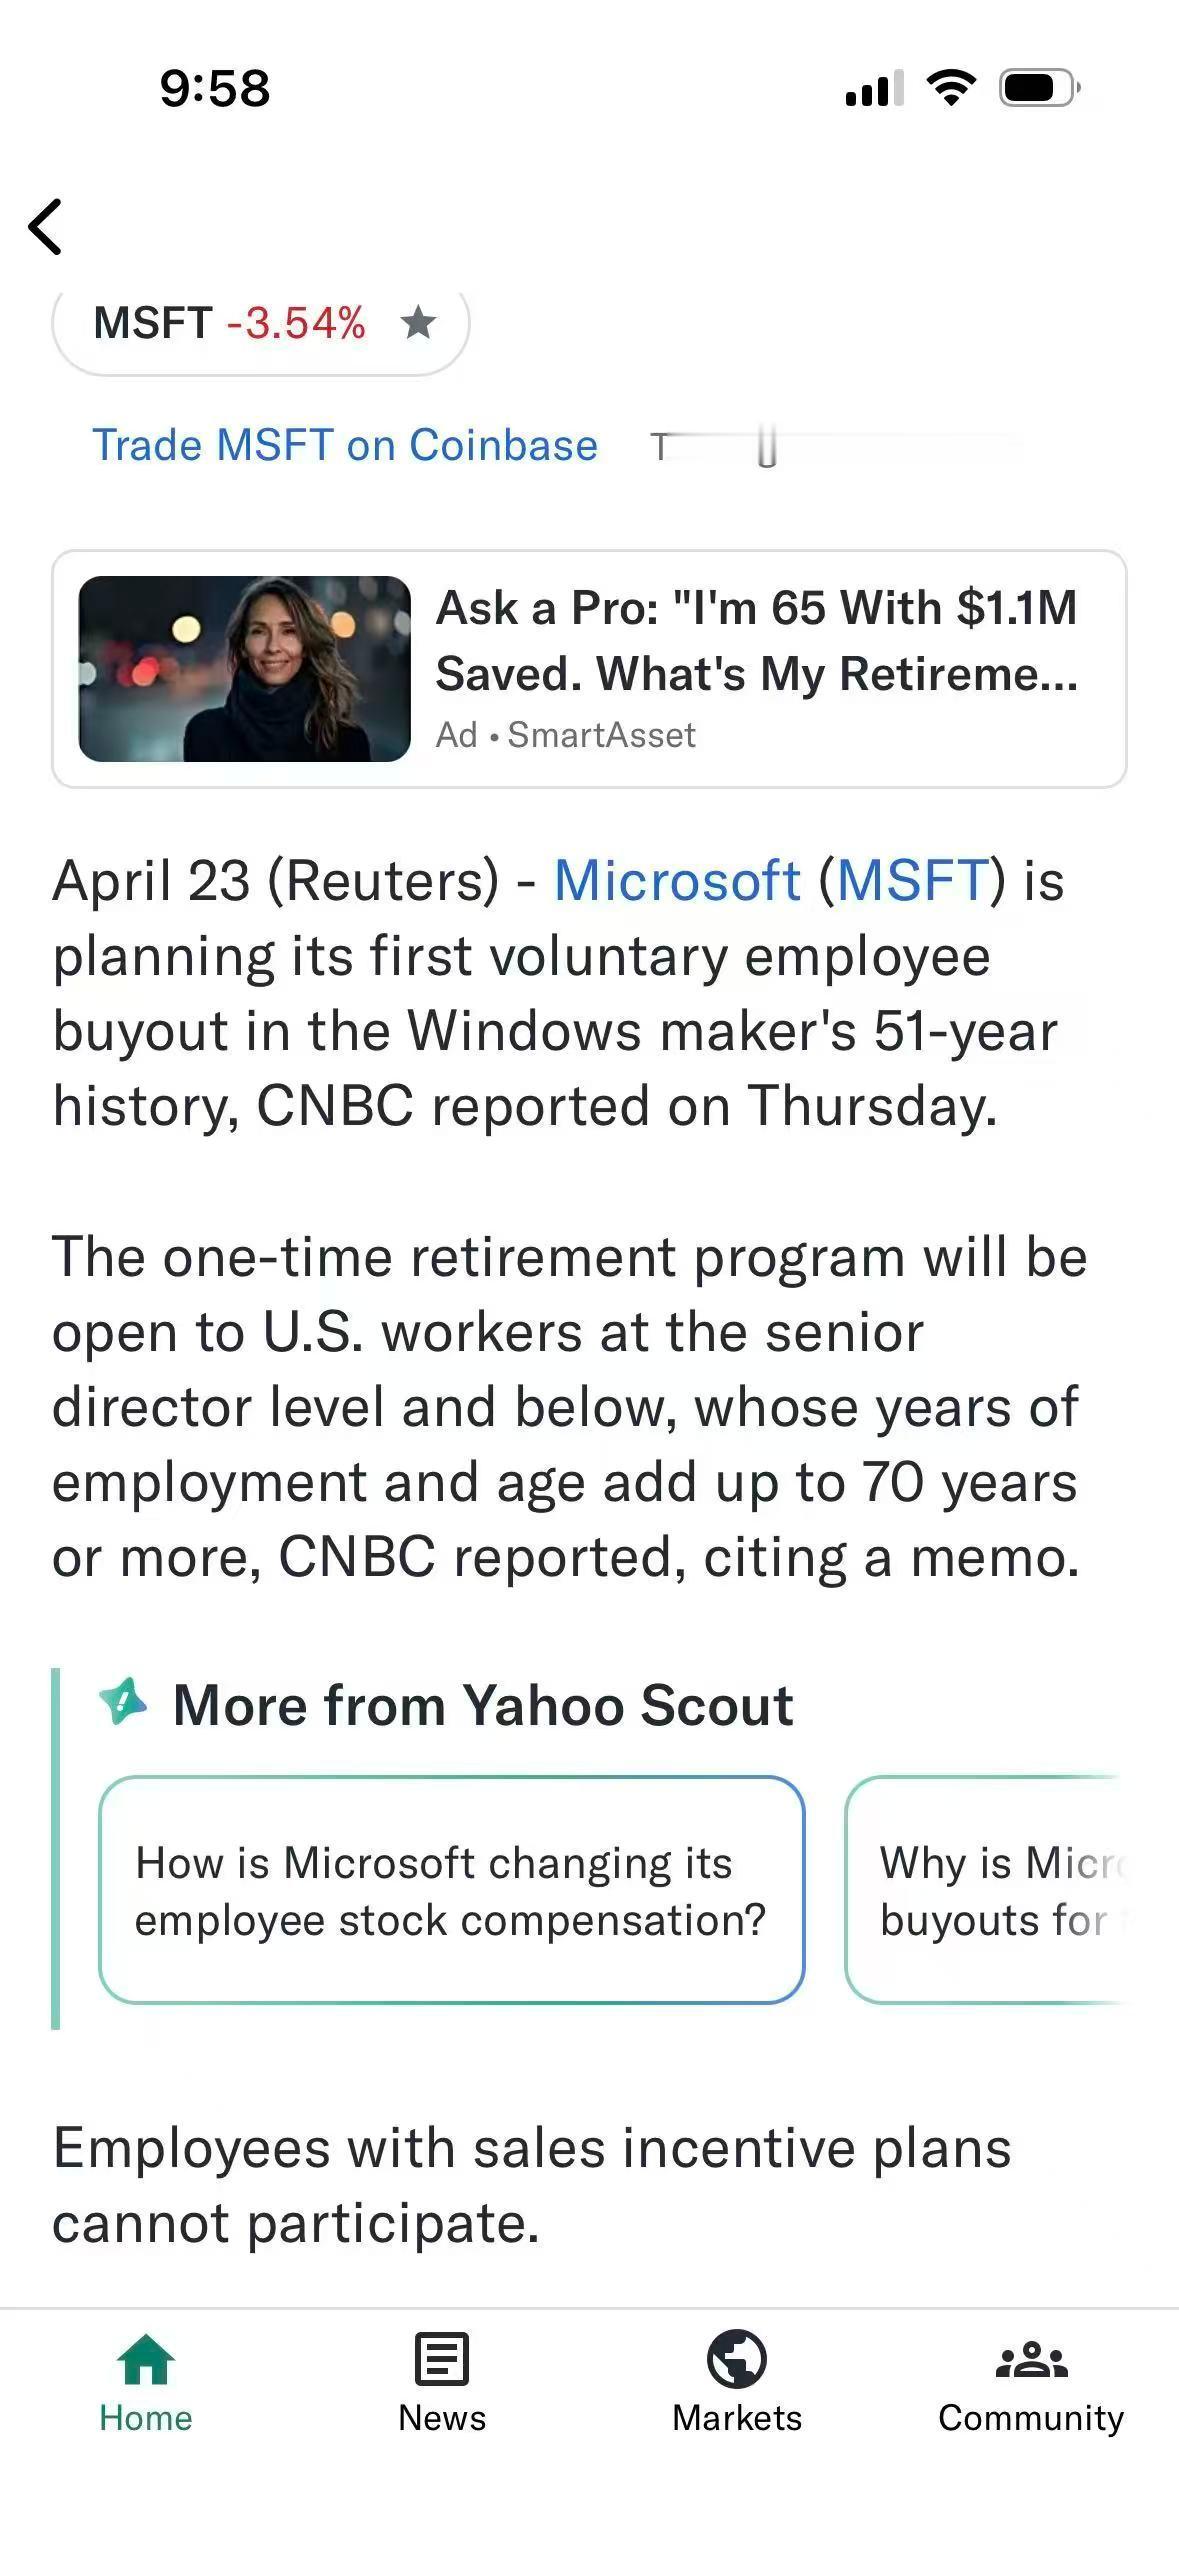Tap the back arrow icon
This screenshot has width=1179, height=2556.
click(46, 227)
